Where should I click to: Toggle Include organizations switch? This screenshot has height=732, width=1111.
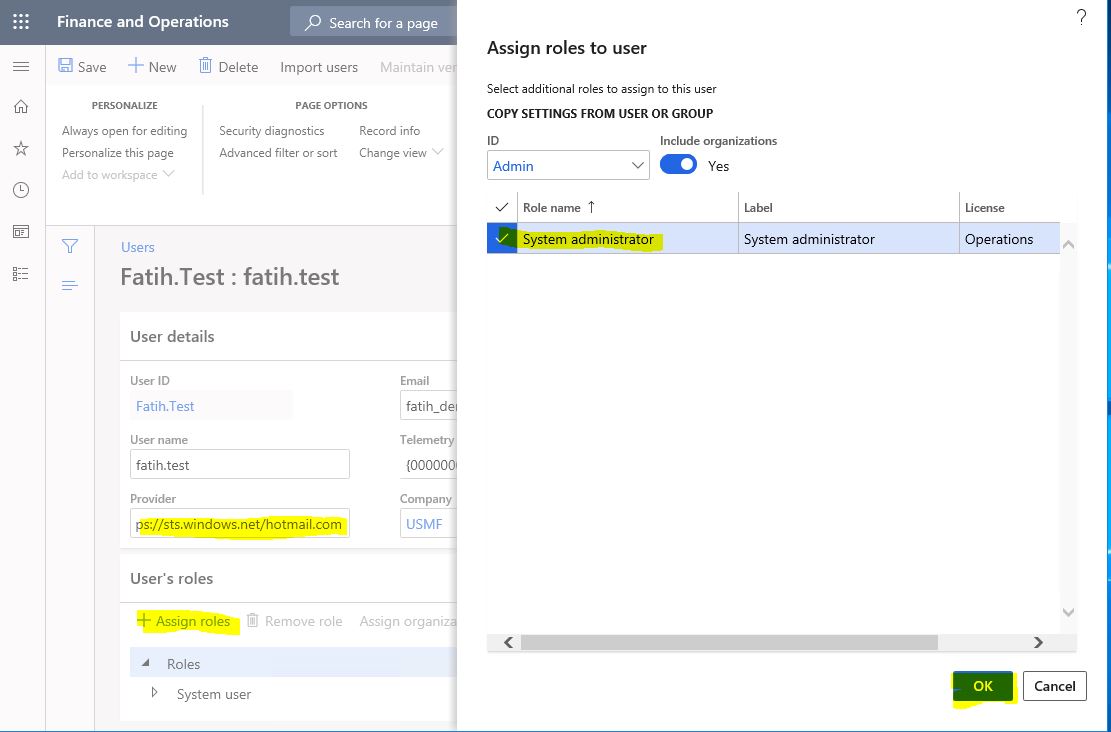tap(679, 164)
